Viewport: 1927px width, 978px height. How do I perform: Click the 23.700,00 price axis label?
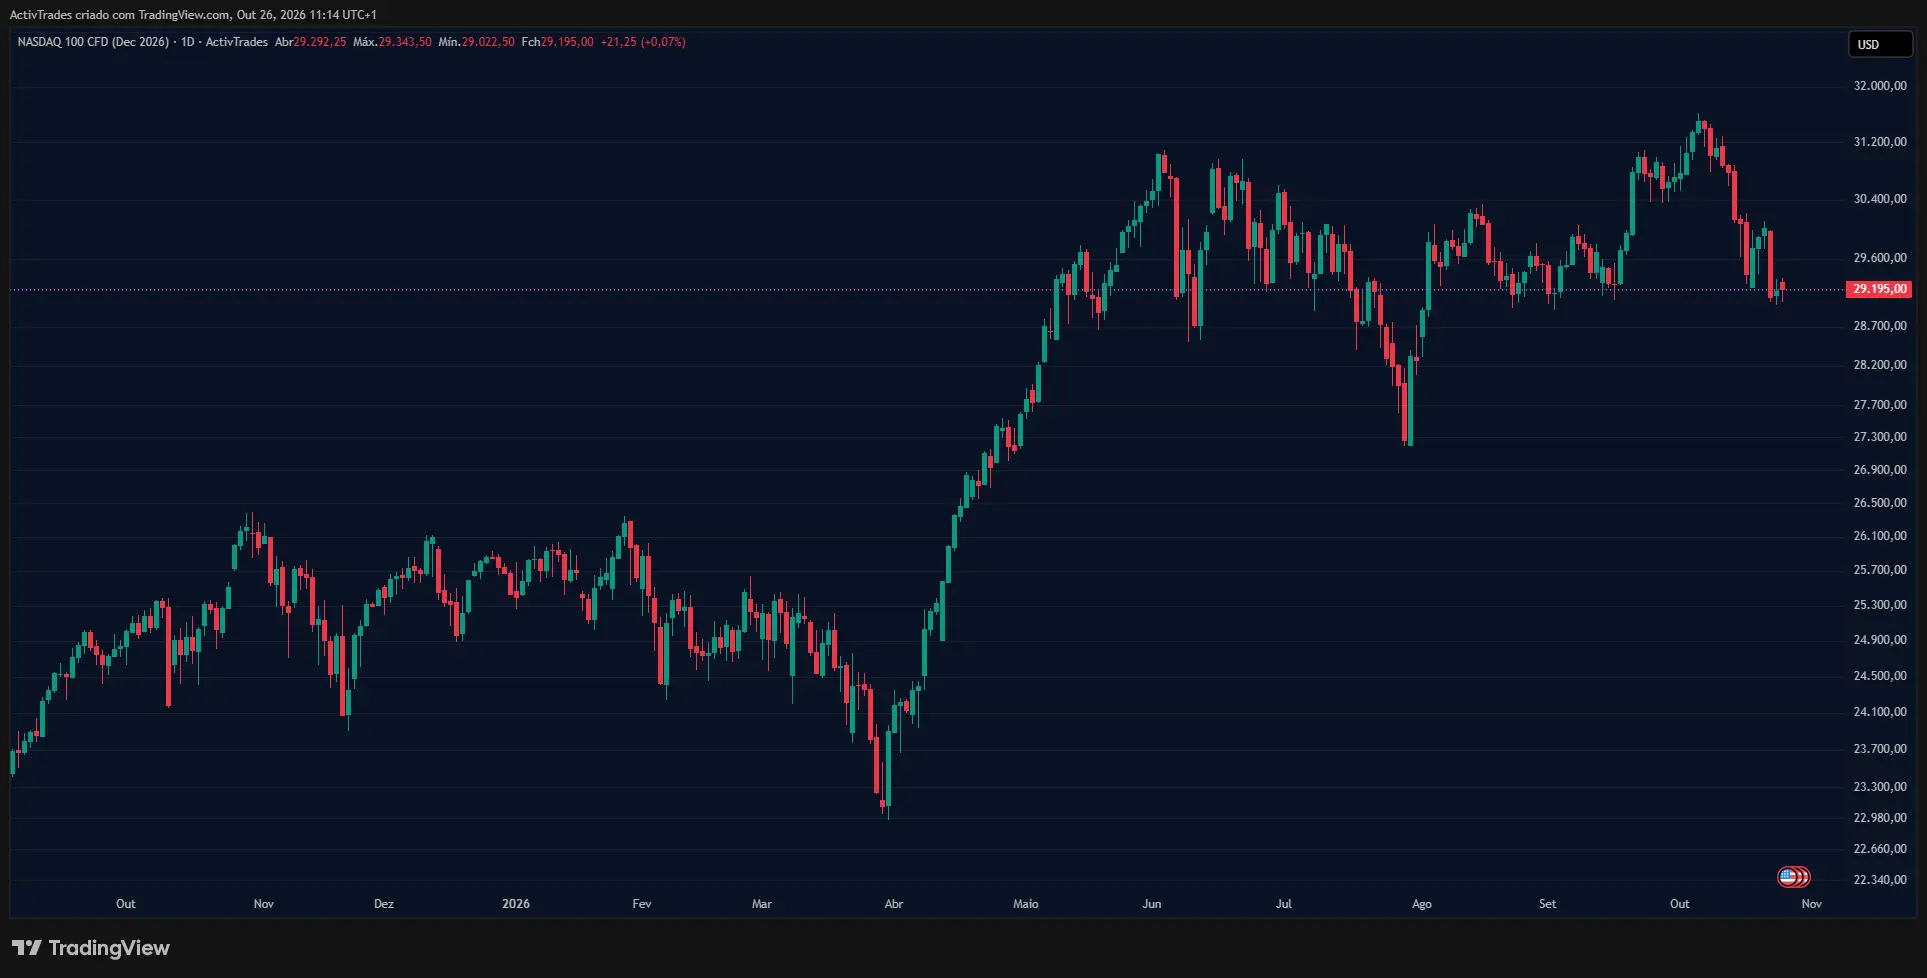point(1880,749)
